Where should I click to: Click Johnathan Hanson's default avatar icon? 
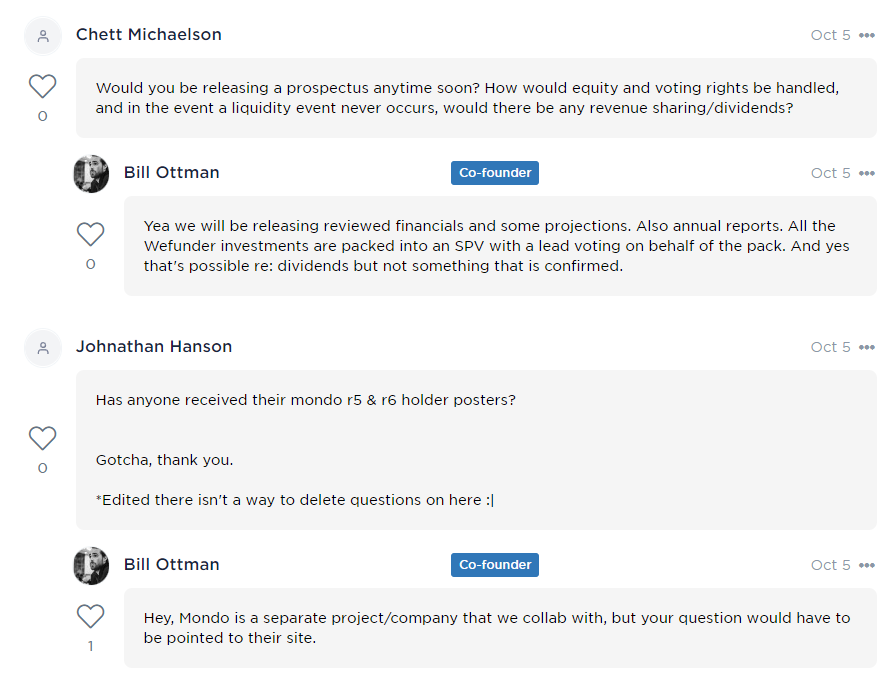coord(42,348)
